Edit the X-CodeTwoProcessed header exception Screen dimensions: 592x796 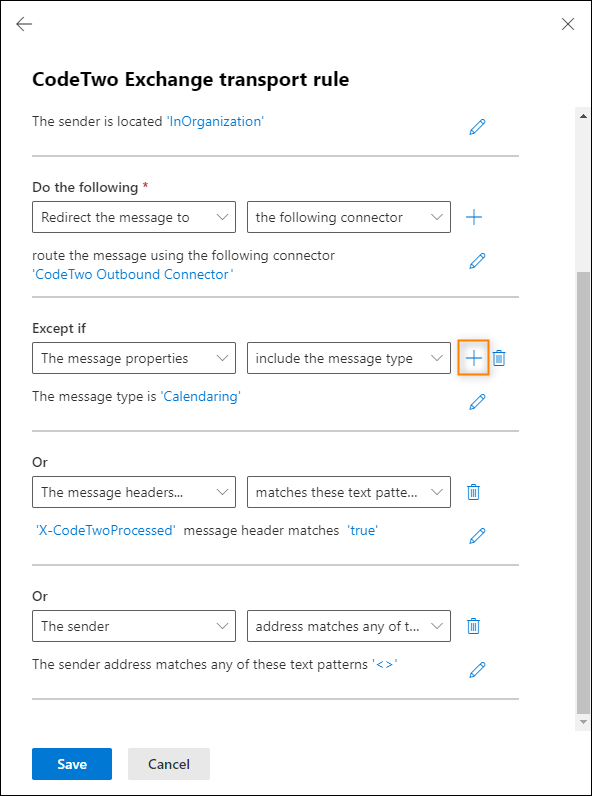tap(477, 536)
